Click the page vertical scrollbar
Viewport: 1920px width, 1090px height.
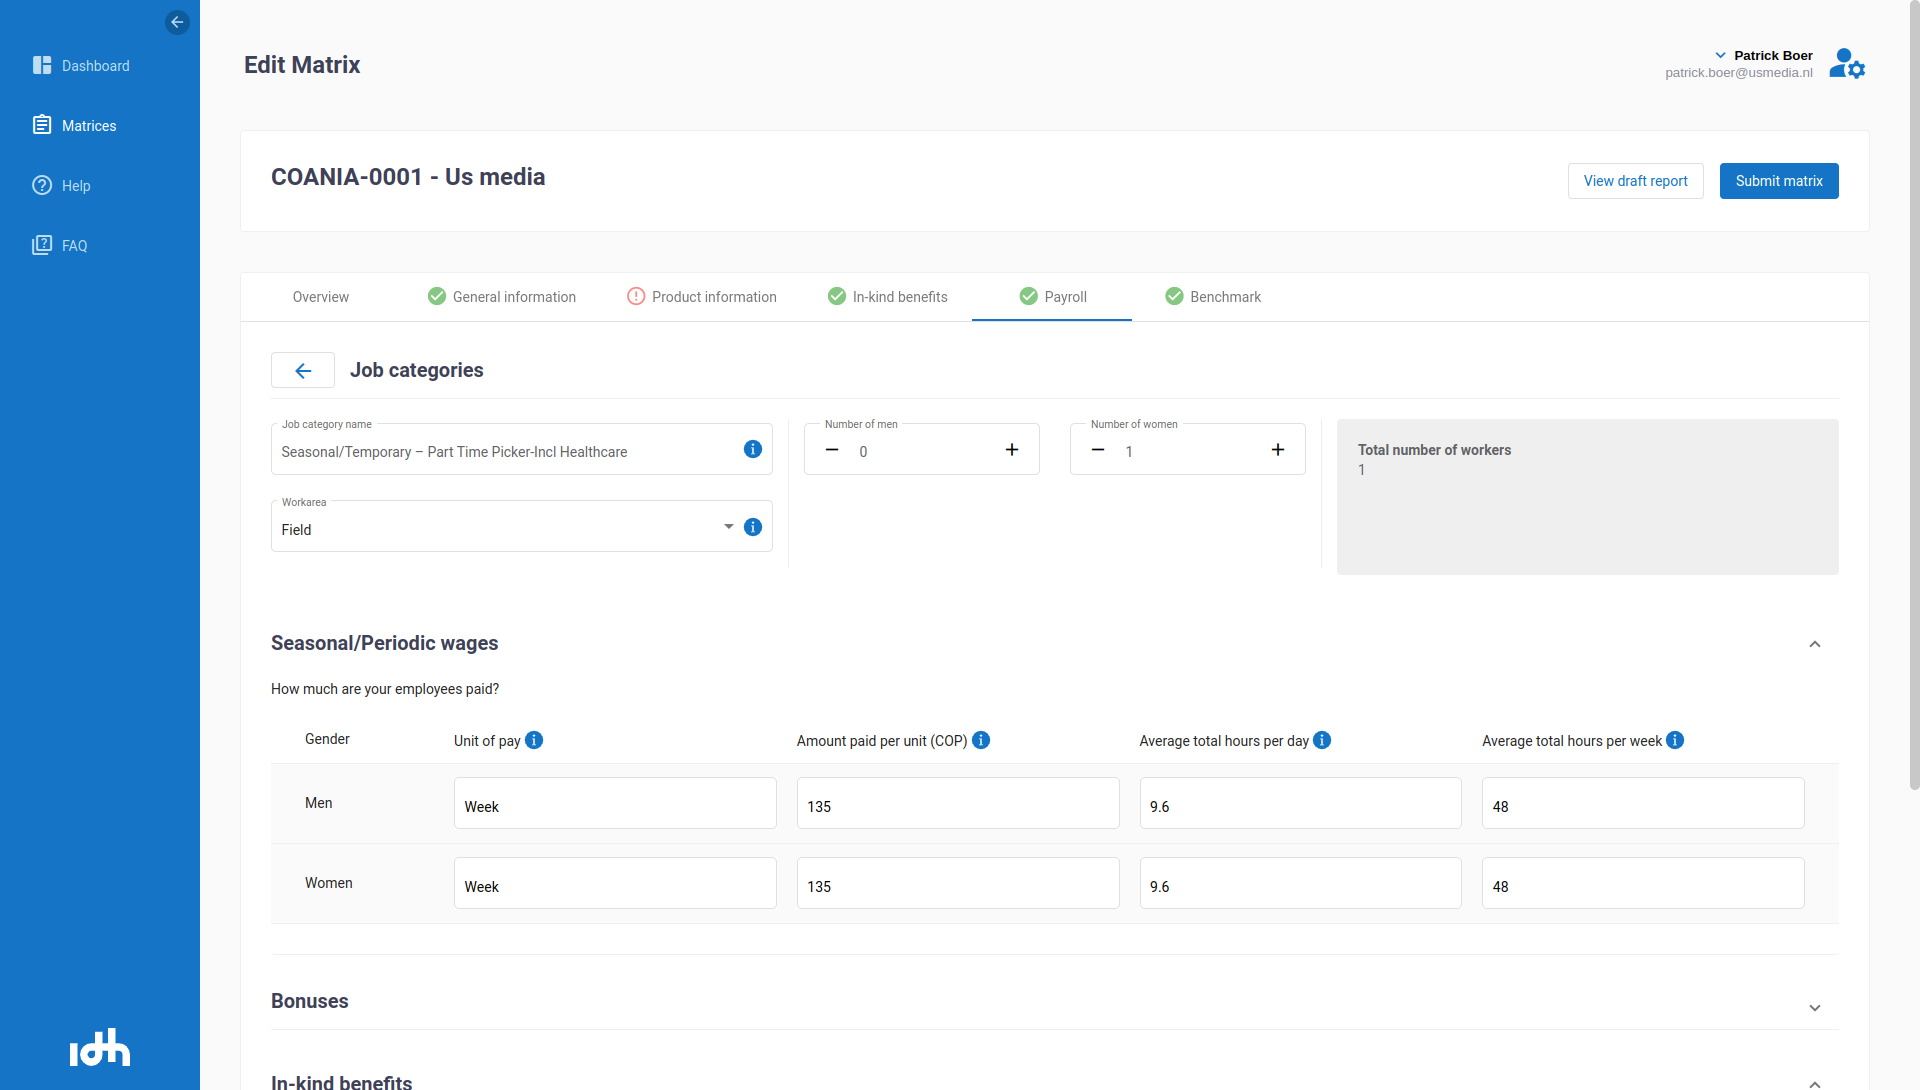click(x=1913, y=400)
